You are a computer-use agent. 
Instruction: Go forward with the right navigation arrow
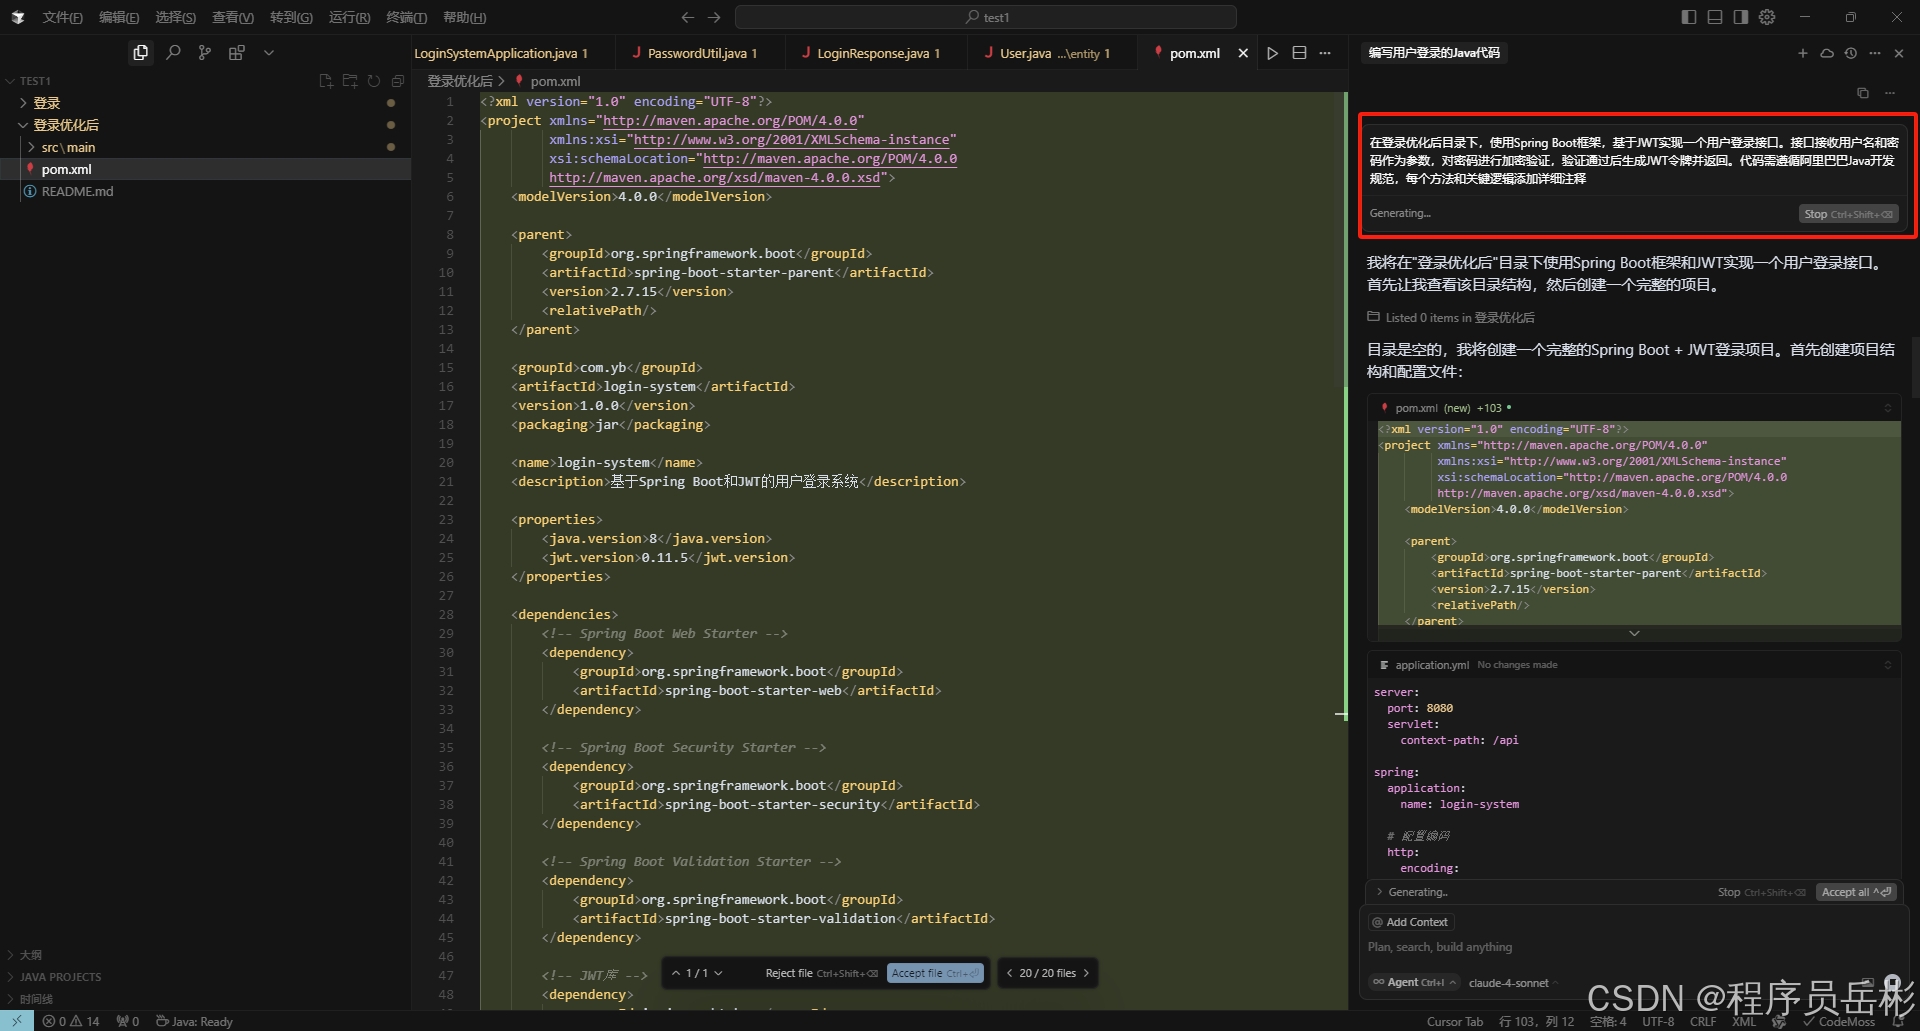pyautogui.click(x=714, y=17)
